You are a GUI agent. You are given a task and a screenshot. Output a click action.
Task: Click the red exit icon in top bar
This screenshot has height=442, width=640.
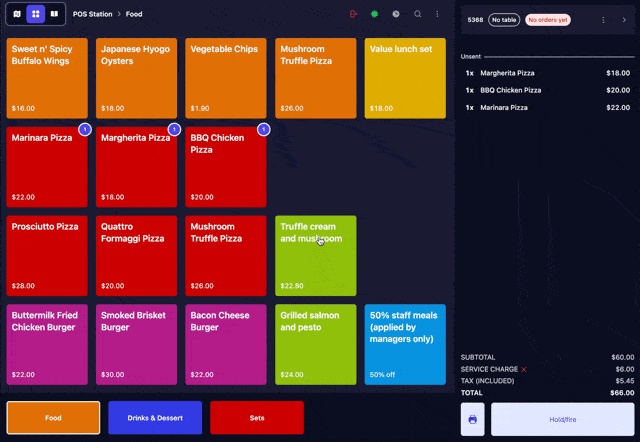(x=354, y=14)
